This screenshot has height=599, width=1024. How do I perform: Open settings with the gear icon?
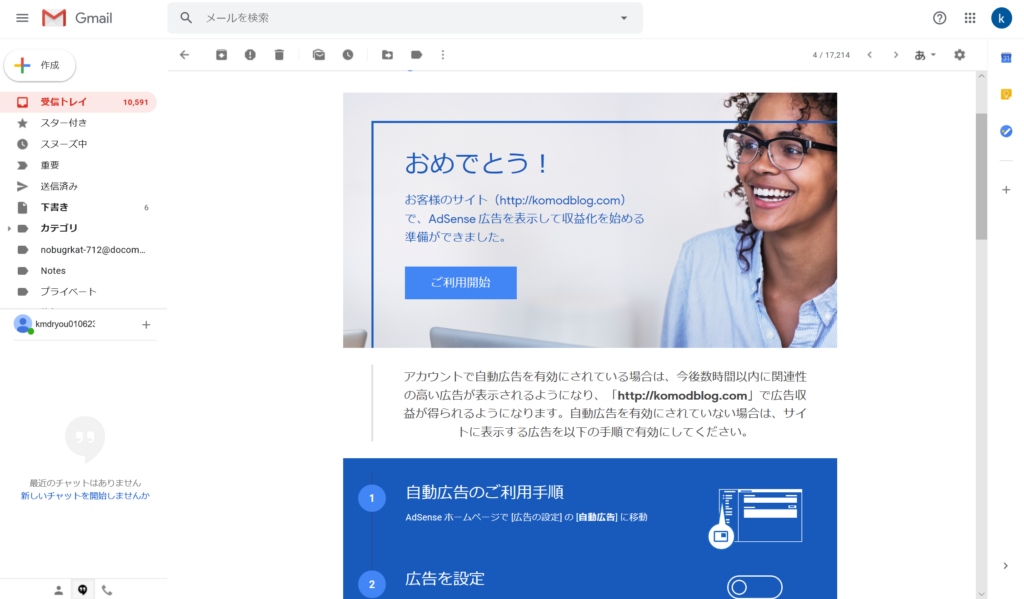tap(959, 55)
